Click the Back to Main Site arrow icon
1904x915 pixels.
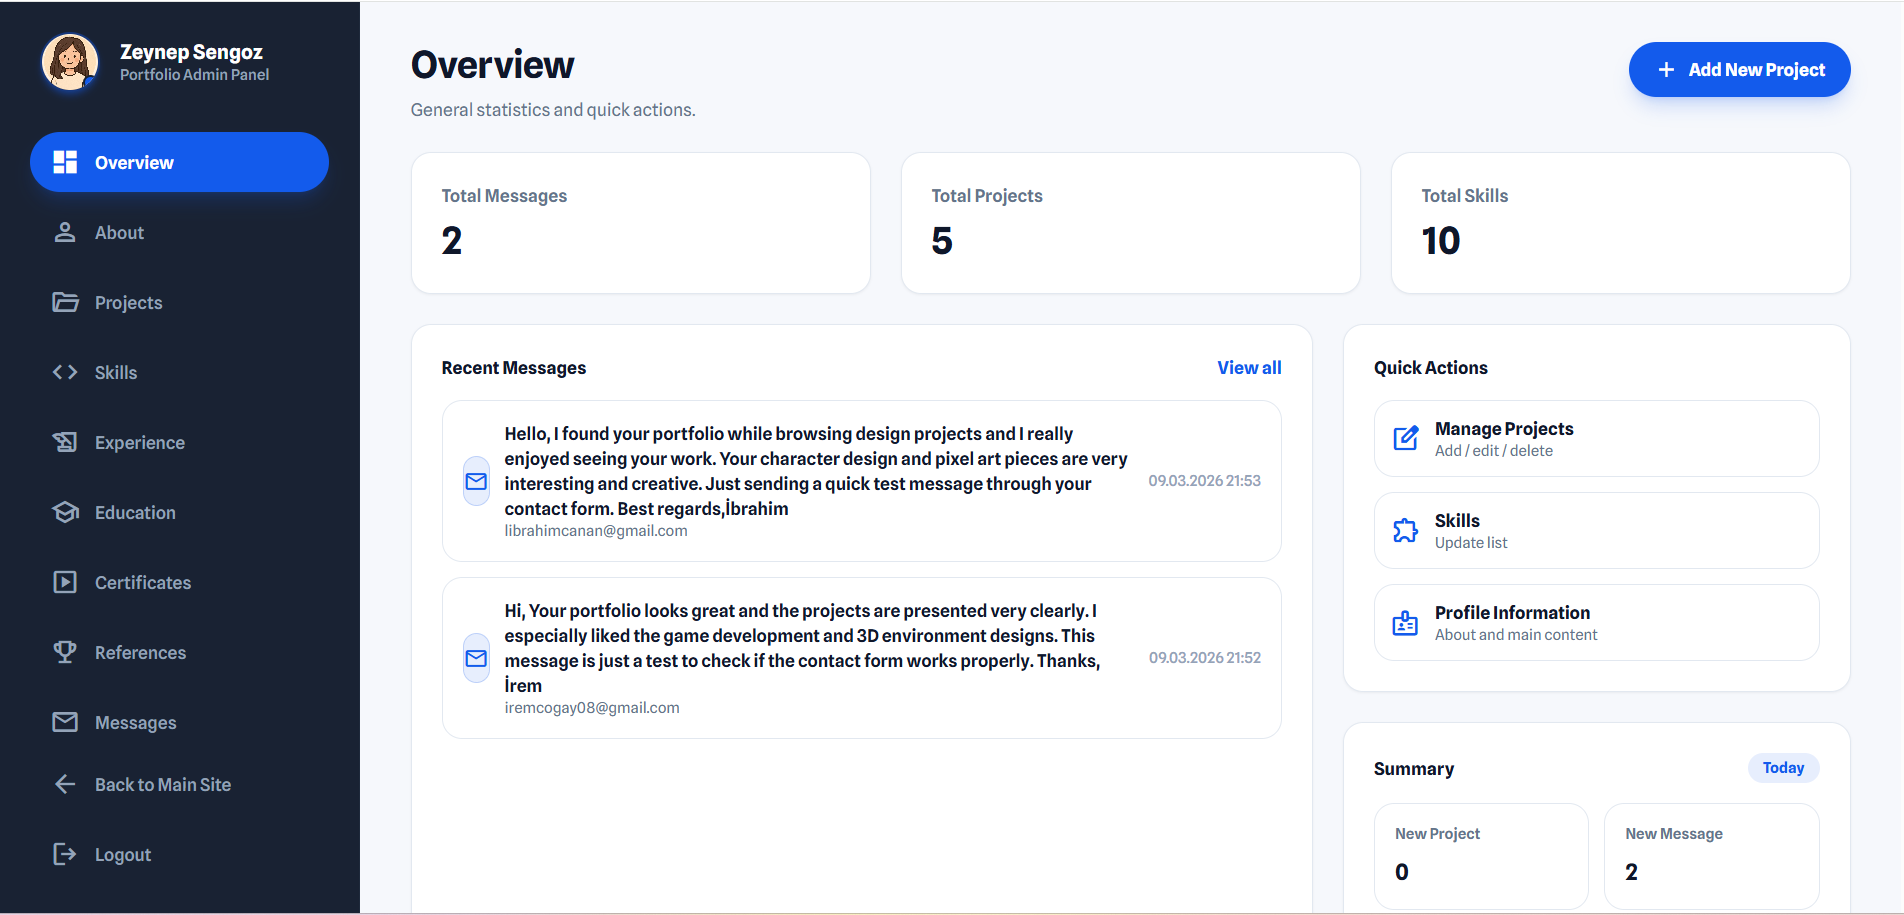pyautogui.click(x=65, y=784)
